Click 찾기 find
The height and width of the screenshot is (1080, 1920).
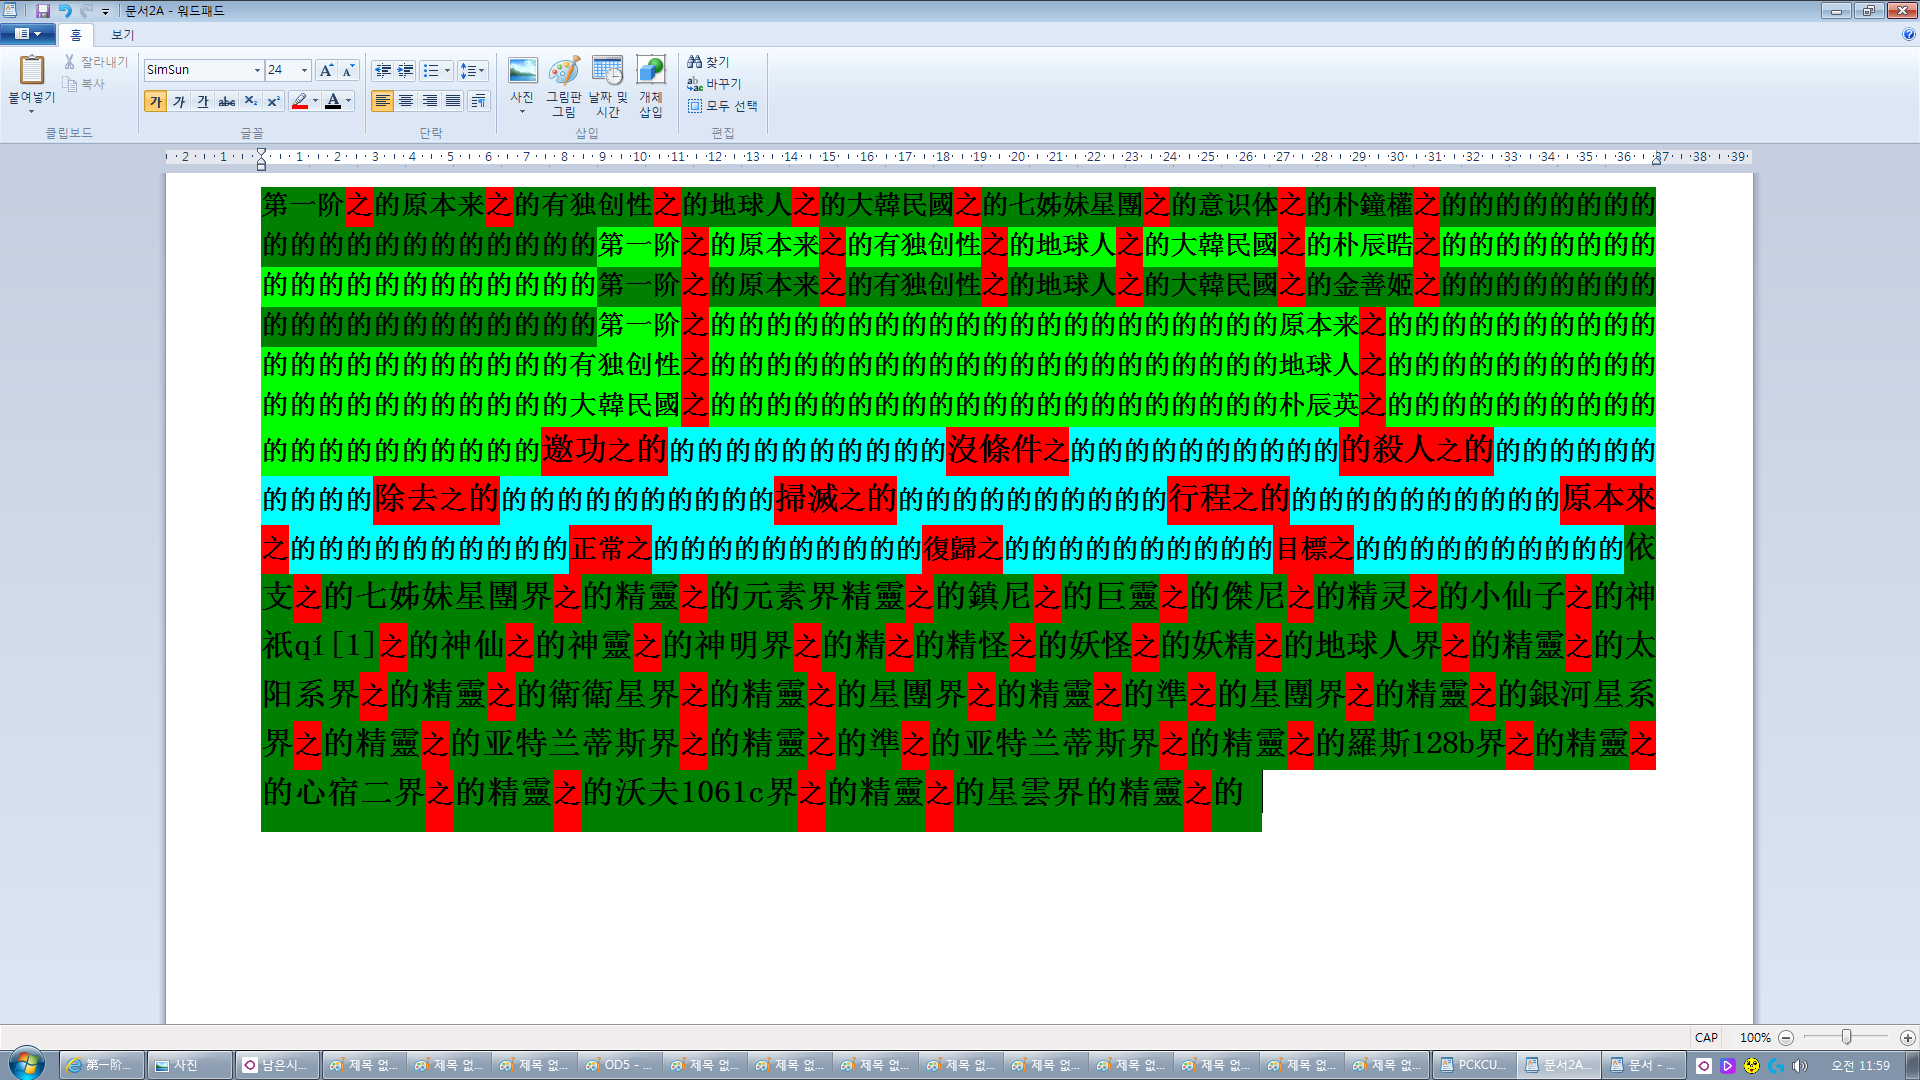708,62
